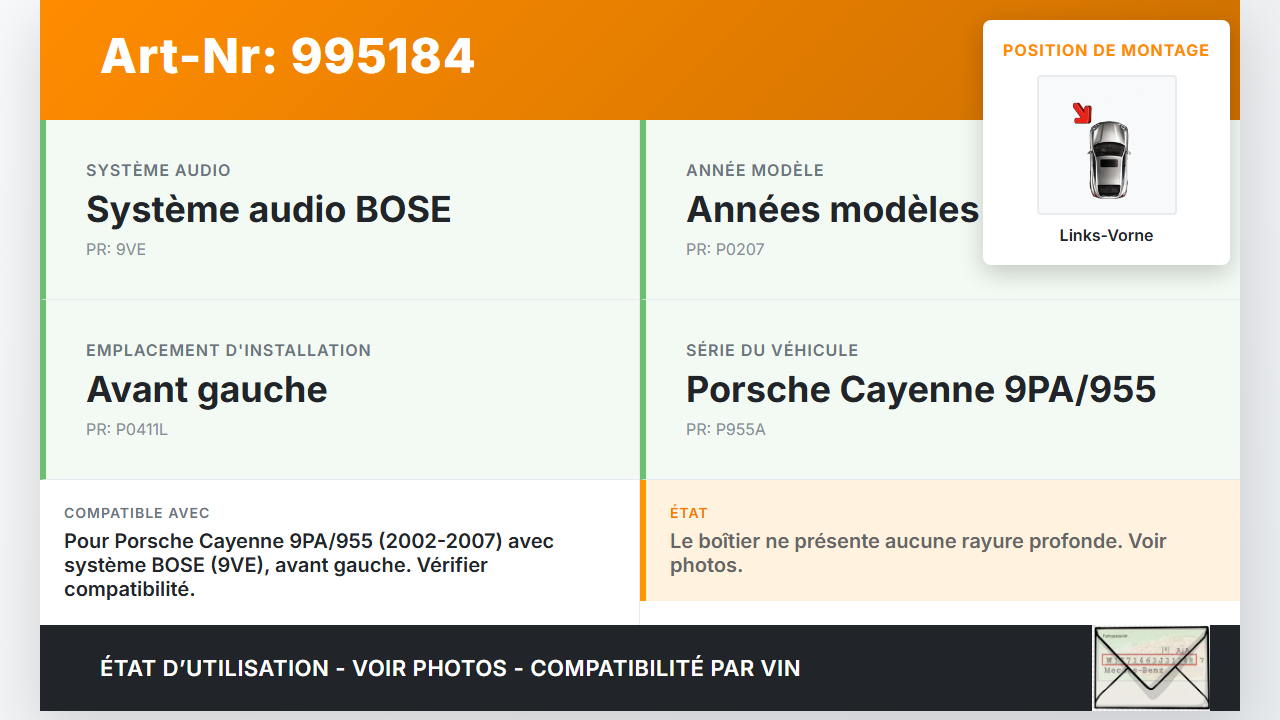Select the Système audio BOSE value
Viewport: 1280px width, 720px height.
point(268,210)
